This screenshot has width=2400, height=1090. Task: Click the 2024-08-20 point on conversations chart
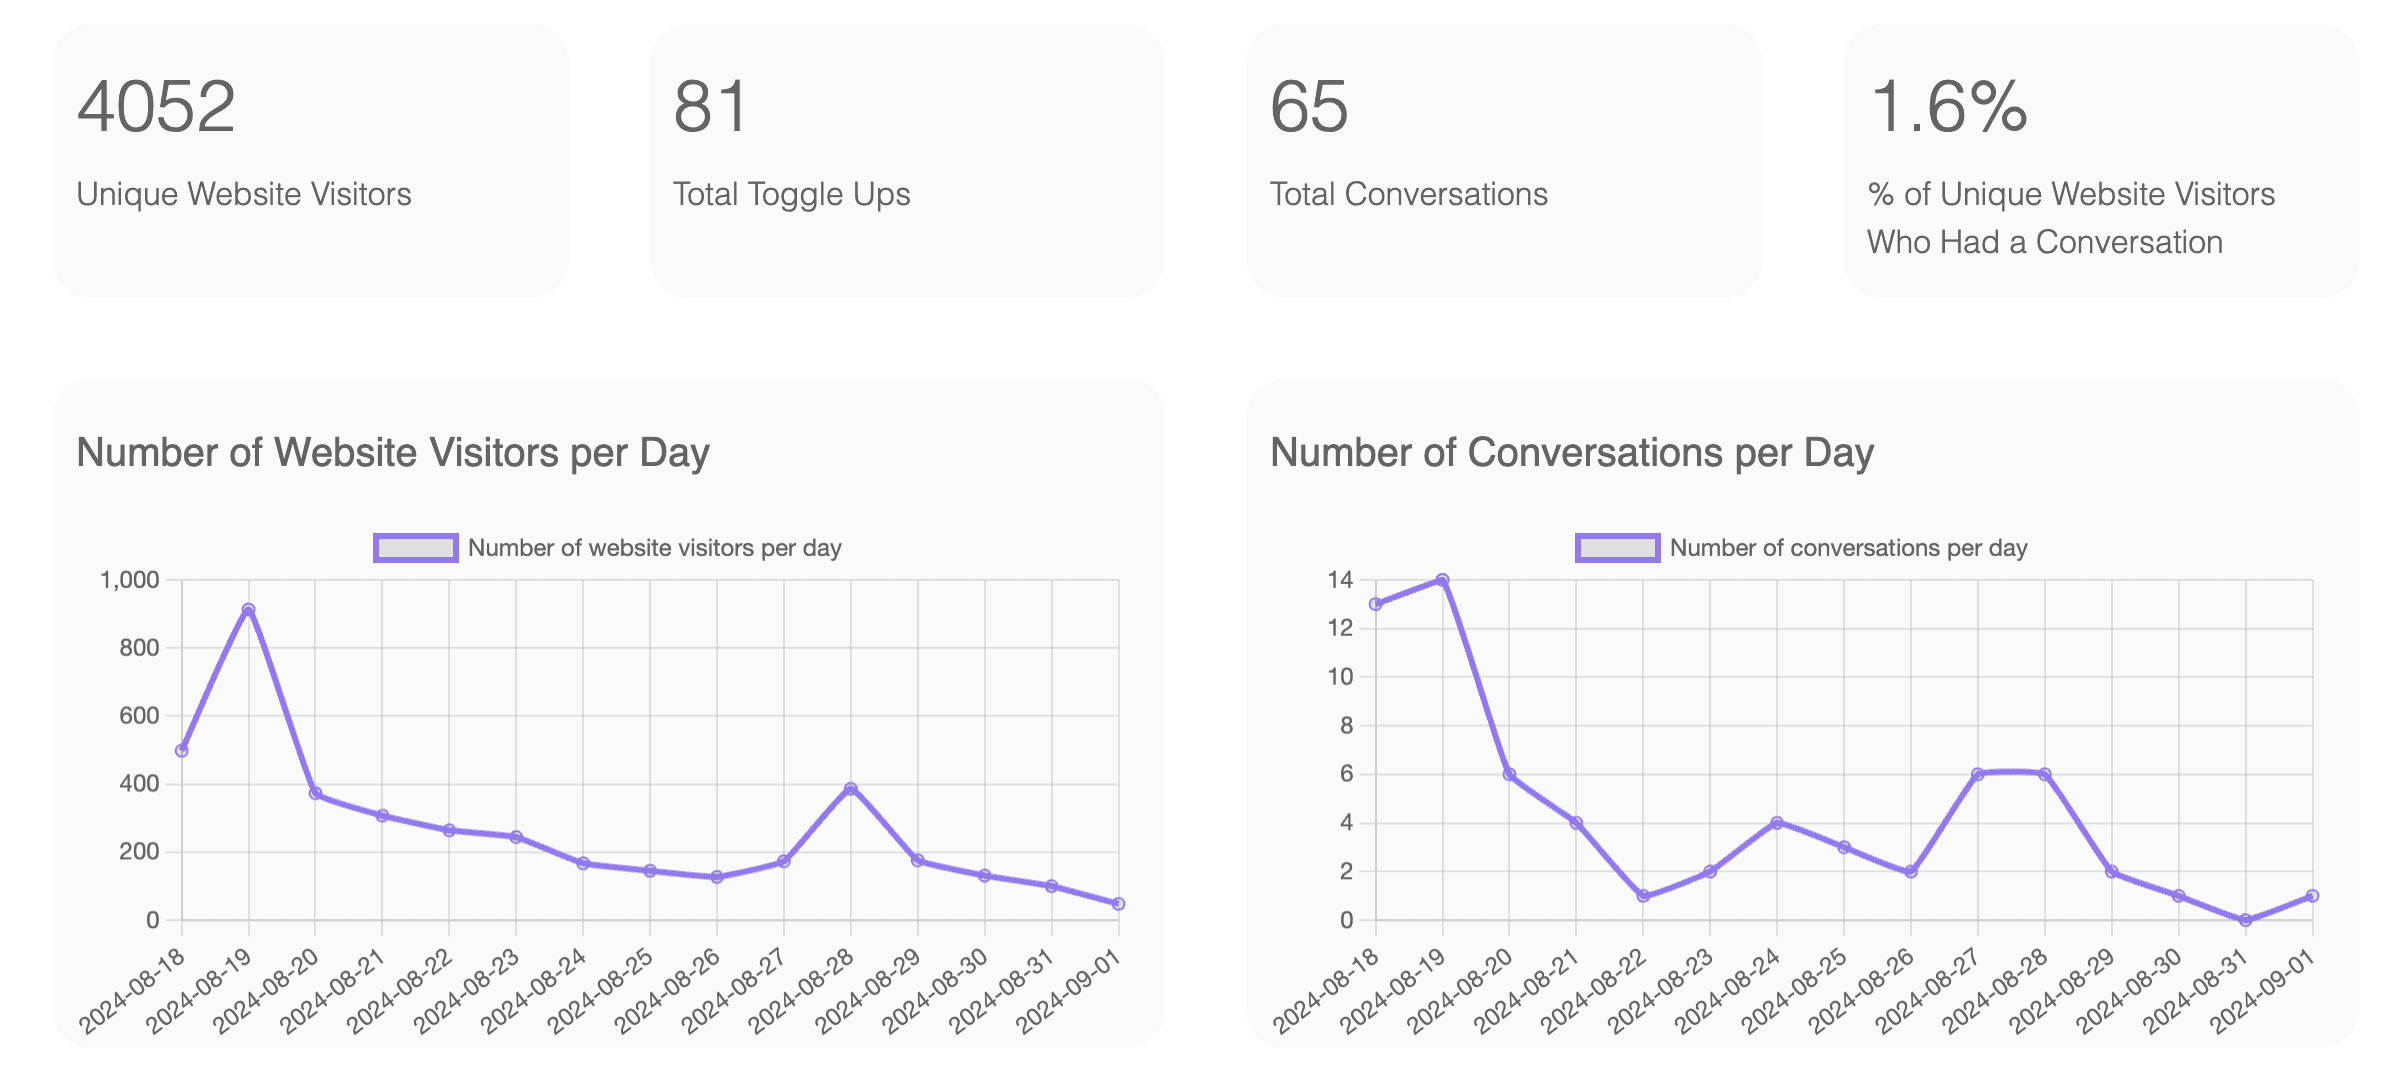click(x=1509, y=774)
